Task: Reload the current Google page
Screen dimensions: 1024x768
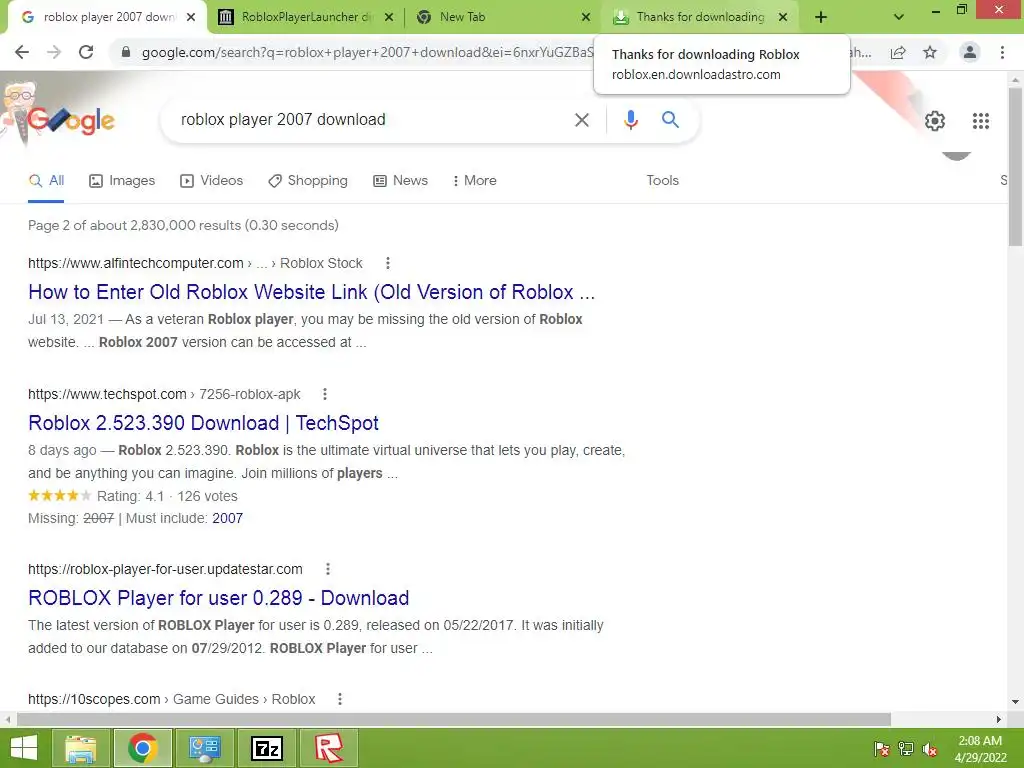Action: [86, 52]
